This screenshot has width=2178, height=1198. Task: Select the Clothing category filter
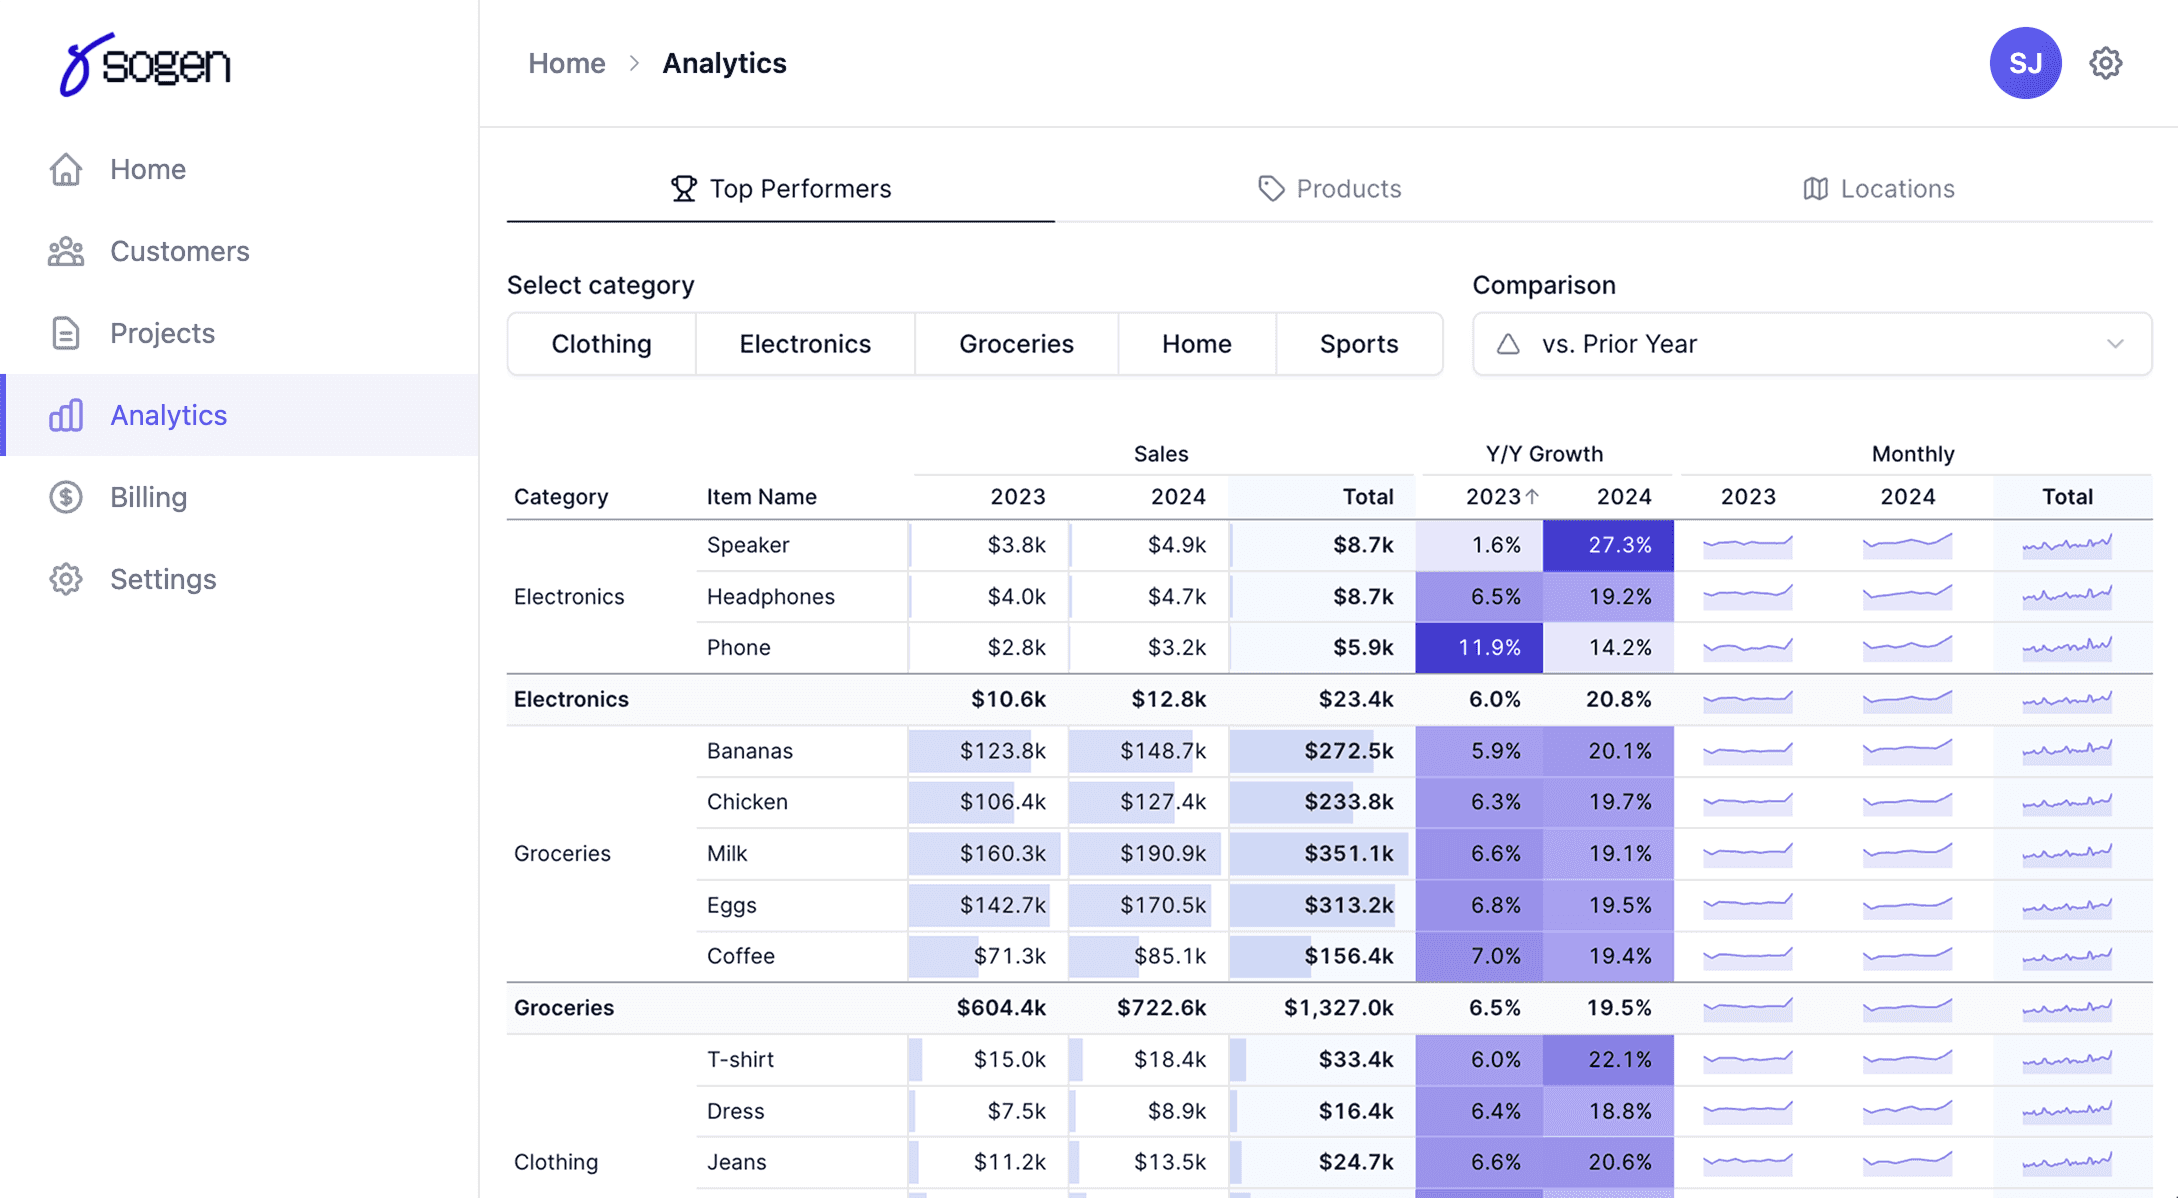click(x=601, y=343)
